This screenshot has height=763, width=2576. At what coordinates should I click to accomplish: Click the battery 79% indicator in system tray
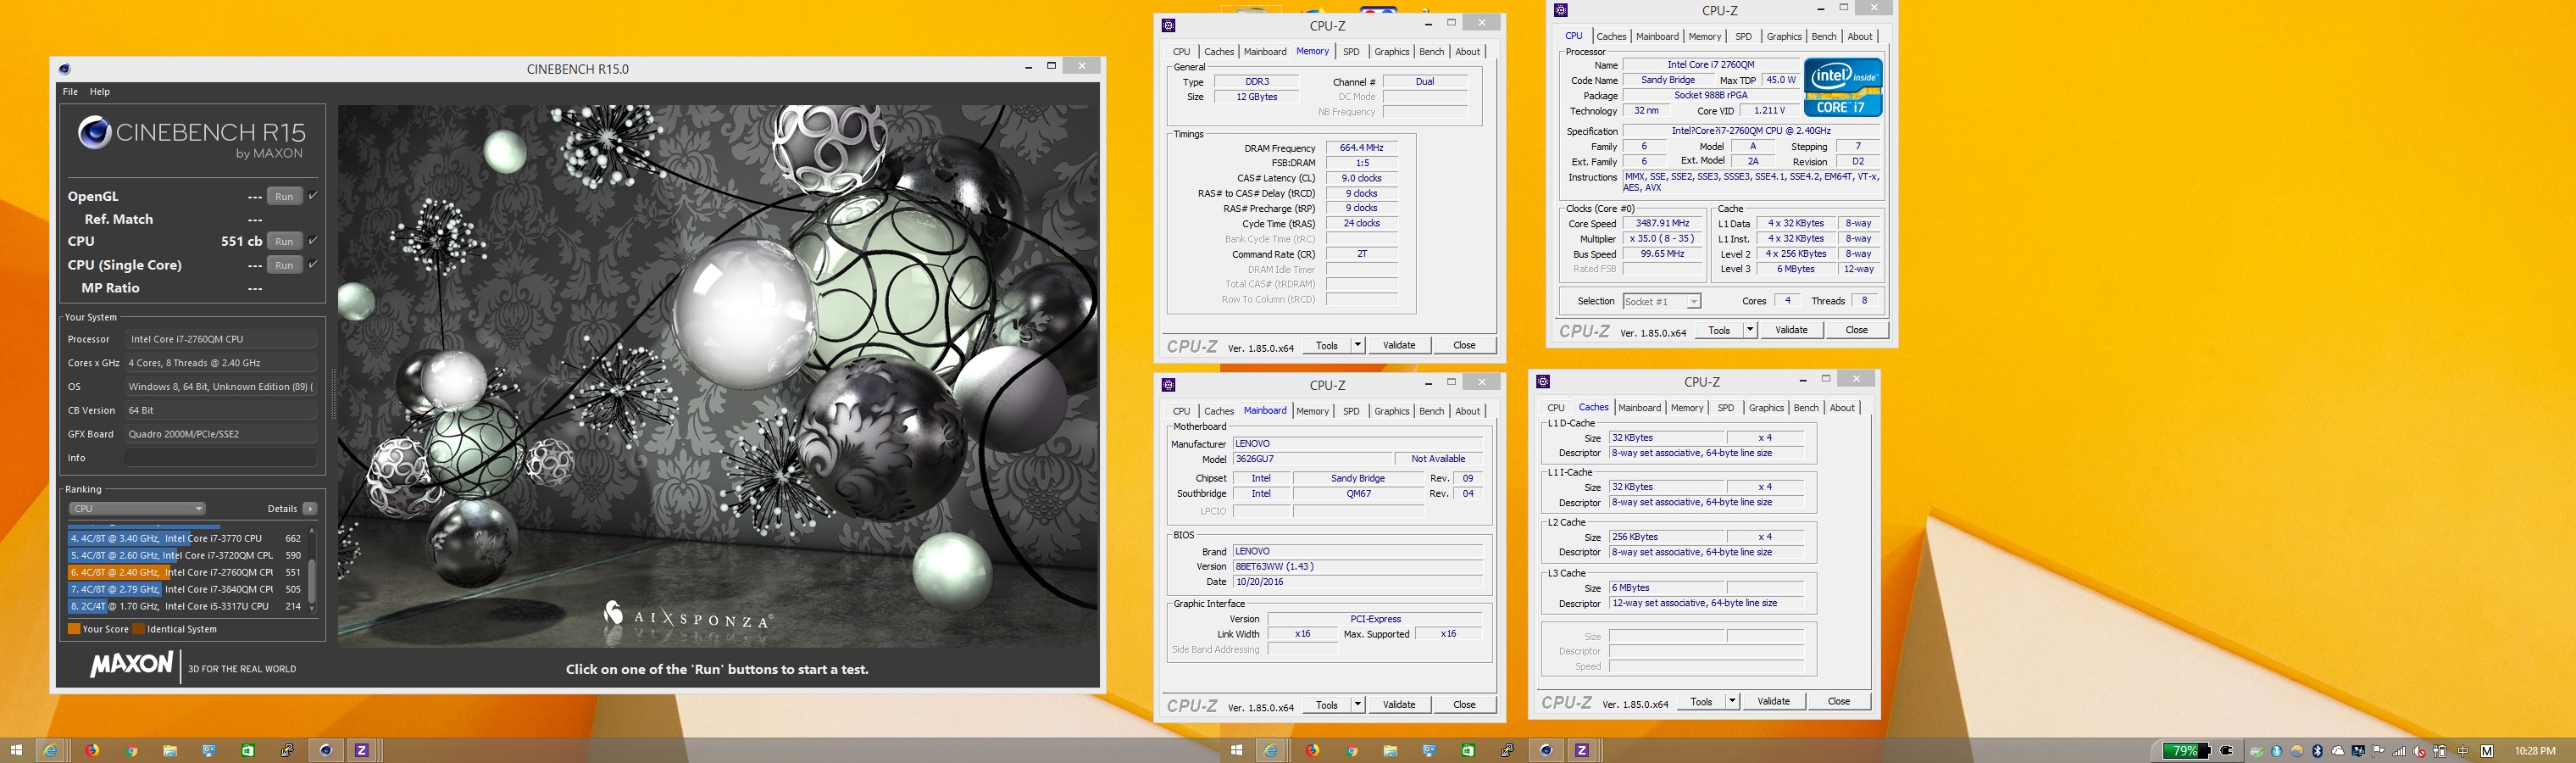(x=2187, y=751)
